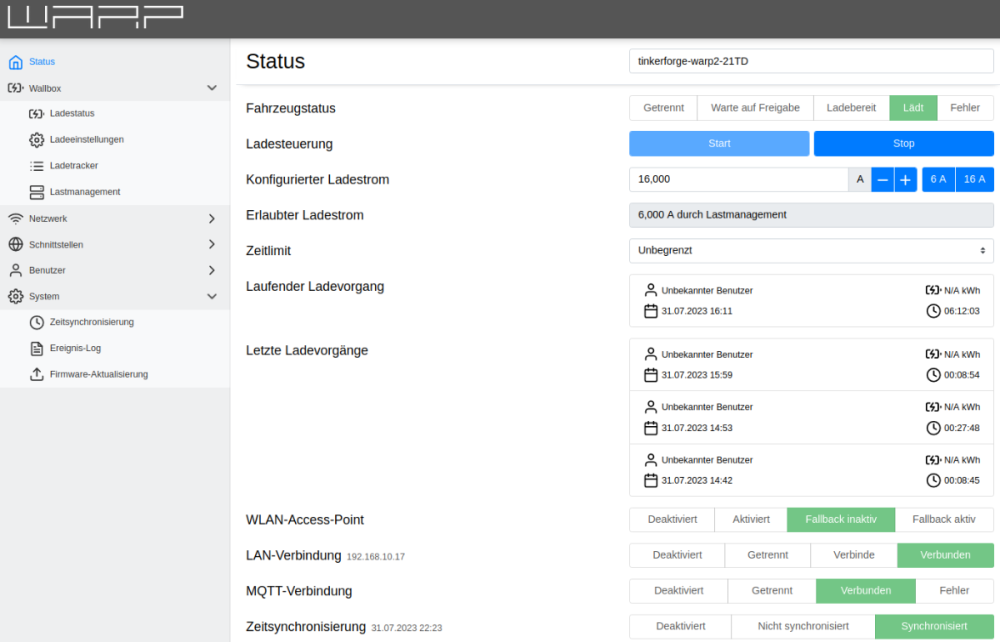Click the Lastmanagement server icon
1000x642 pixels.
[x=37, y=192]
